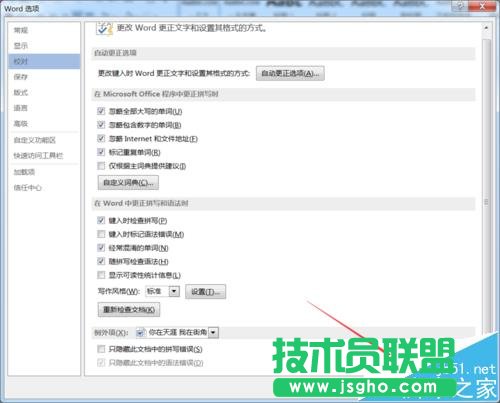Viewport: 500px width, 403px height.
Task: Click the 设置(T)... settings button
Action: [205, 292]
